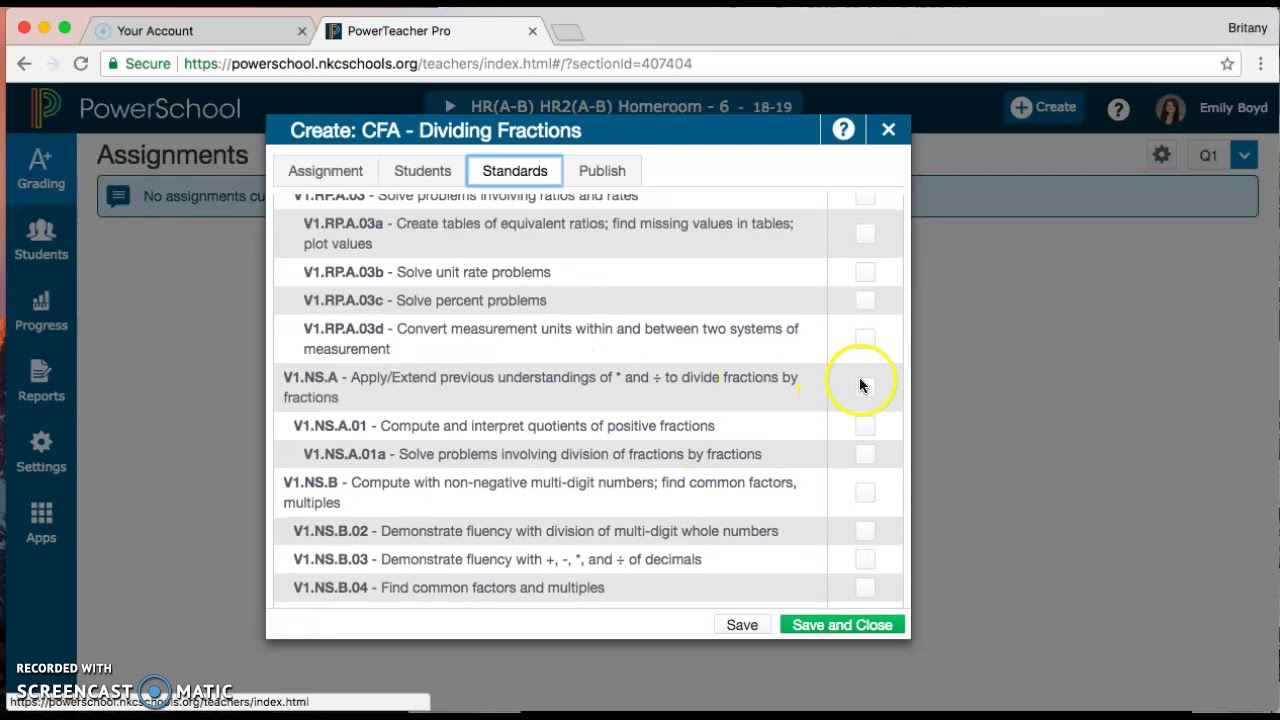Open the Grading section in sidebar

coord(41,170)
